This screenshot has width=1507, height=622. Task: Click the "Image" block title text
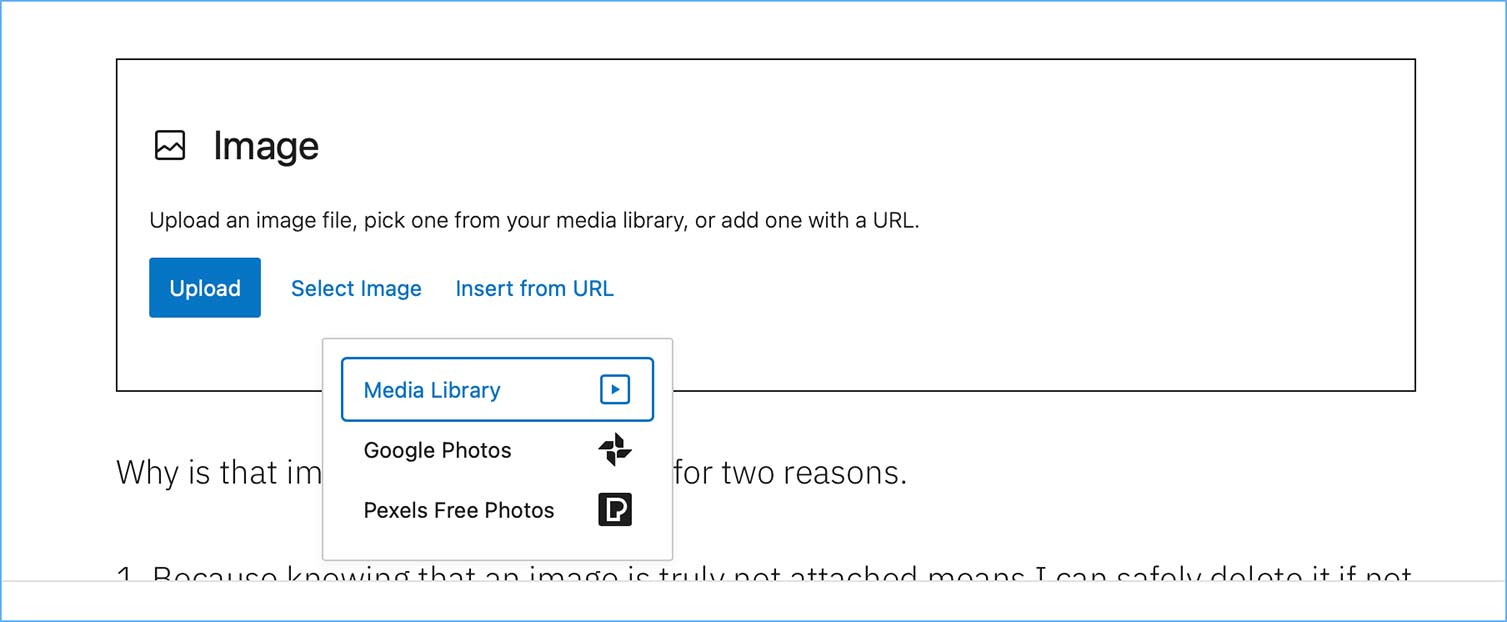point(266,147)
